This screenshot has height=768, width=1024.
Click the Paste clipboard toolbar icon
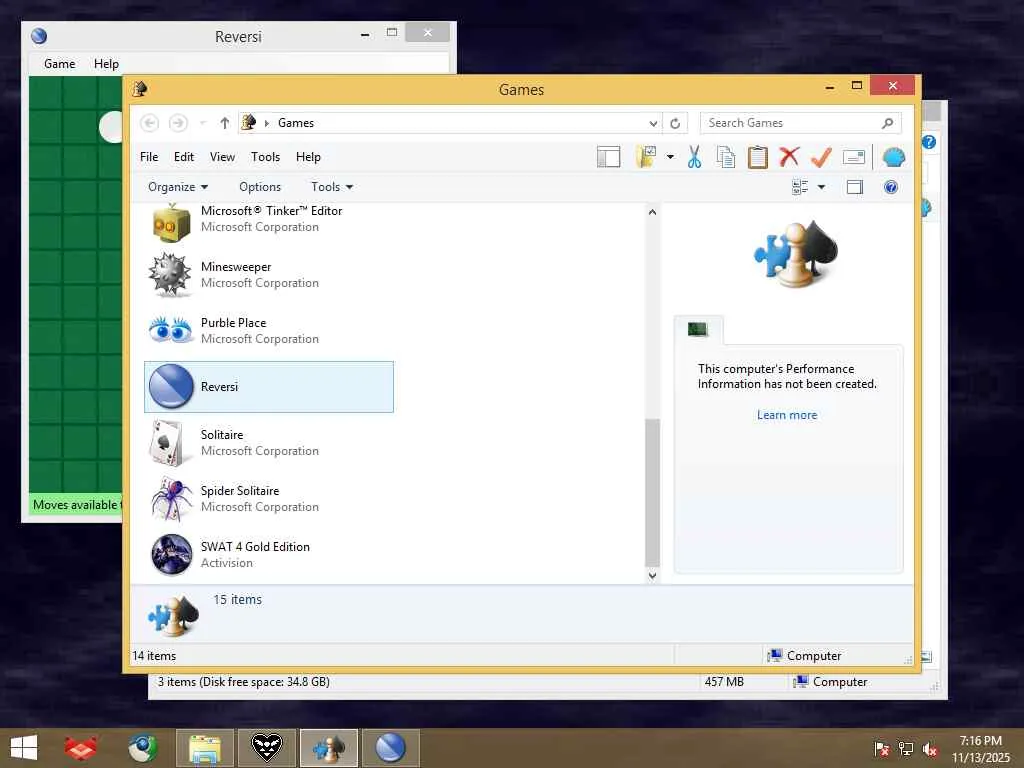coord(758,157)
